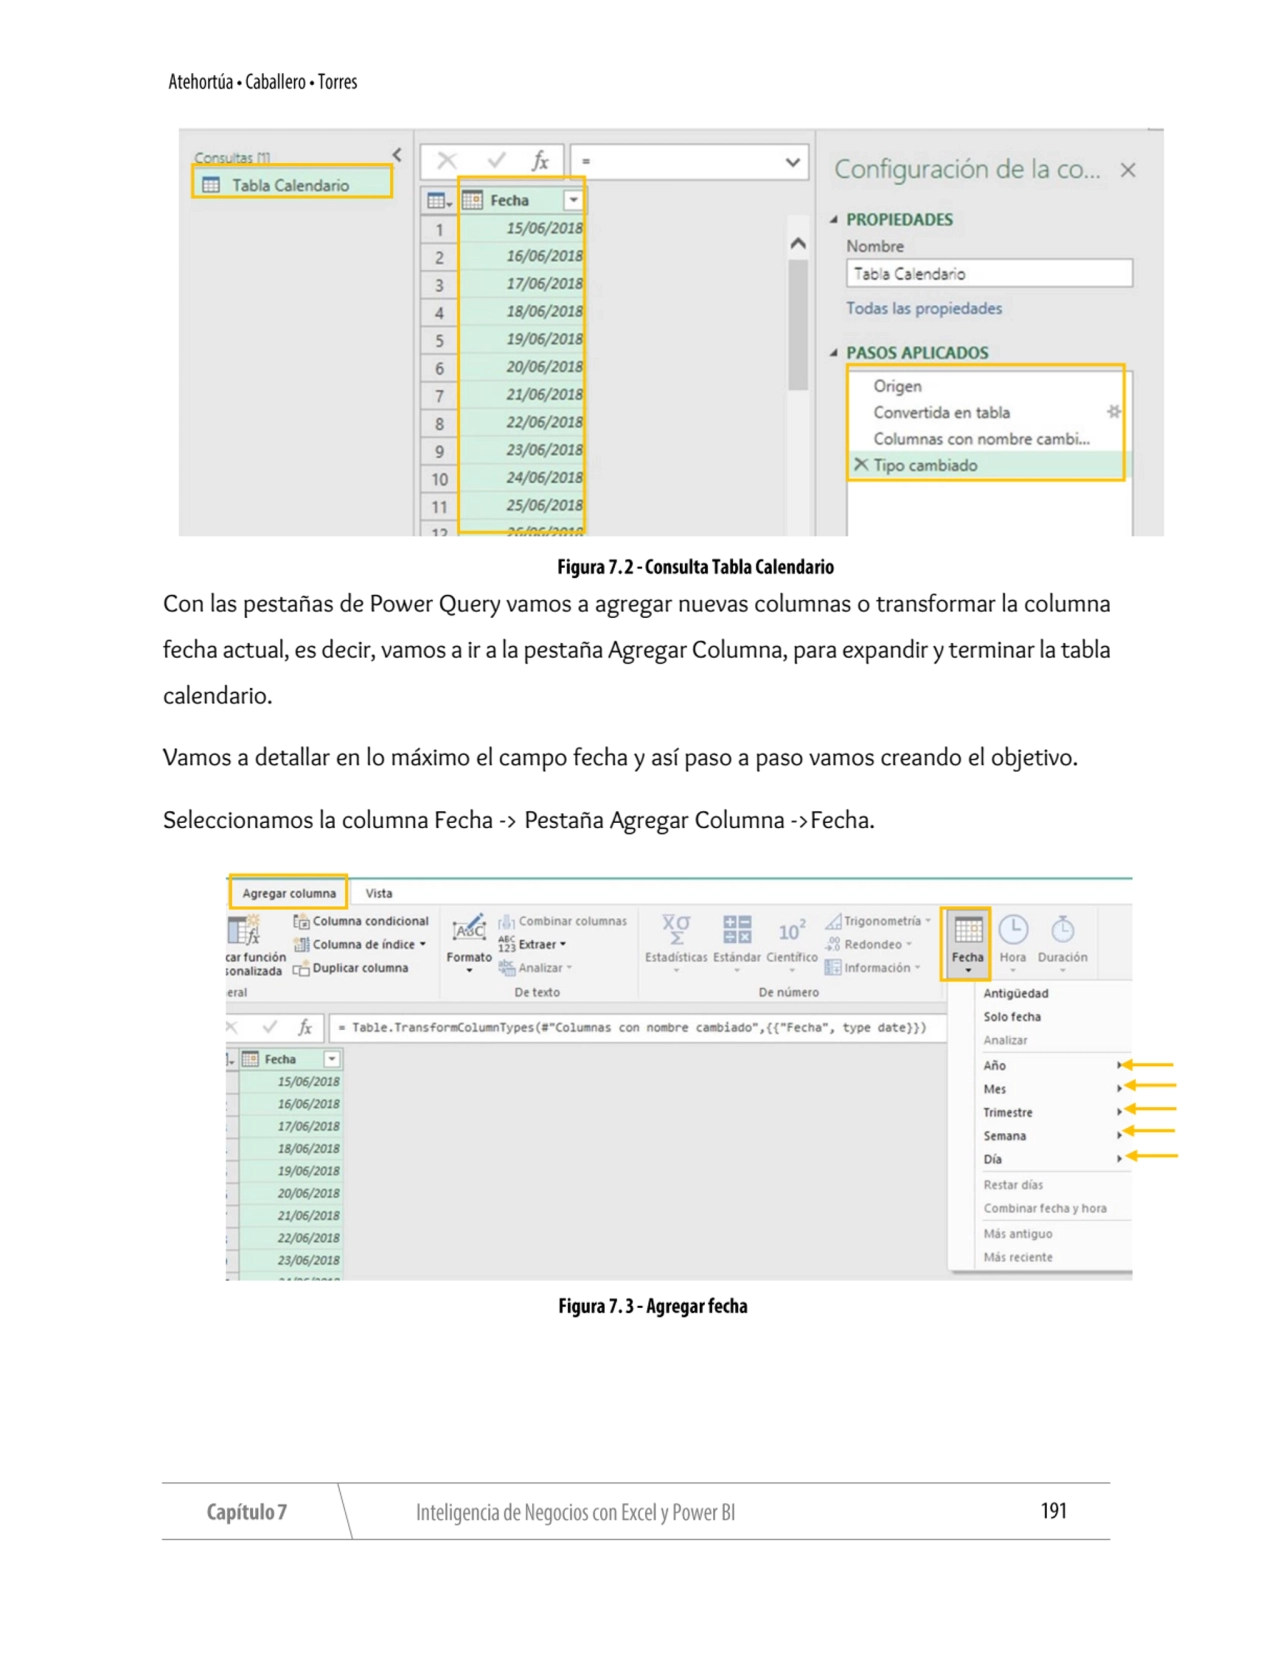Select the Tipo cambiado applied step
The image size is (1280, 1656).
pos(925,465)
